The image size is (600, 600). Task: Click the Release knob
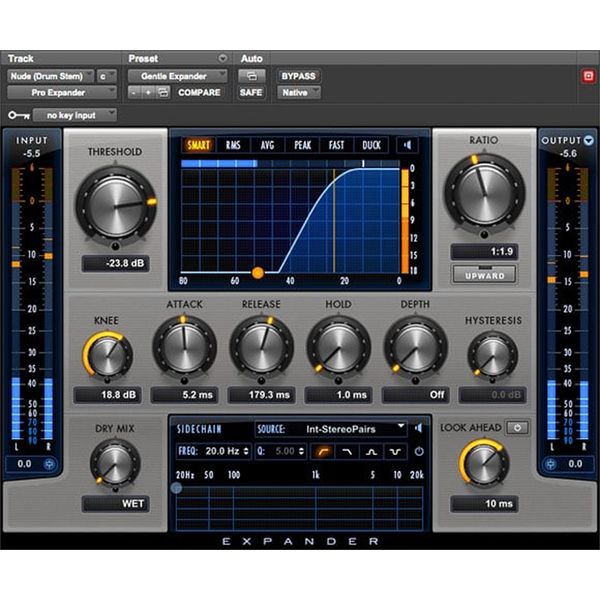coord(261,348)
